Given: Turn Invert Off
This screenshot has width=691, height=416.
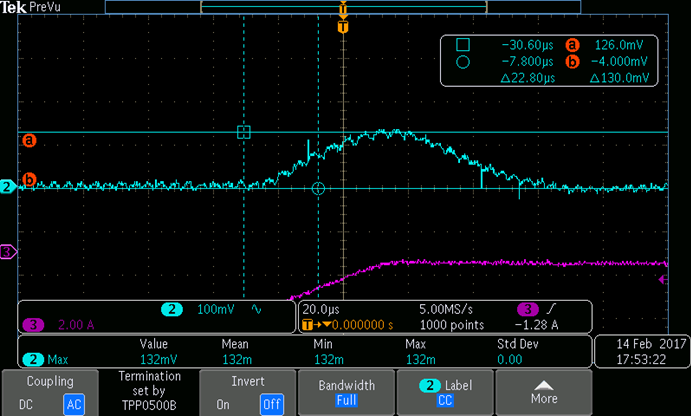Looking at the screenshot, I should click(x=271, y=404).
